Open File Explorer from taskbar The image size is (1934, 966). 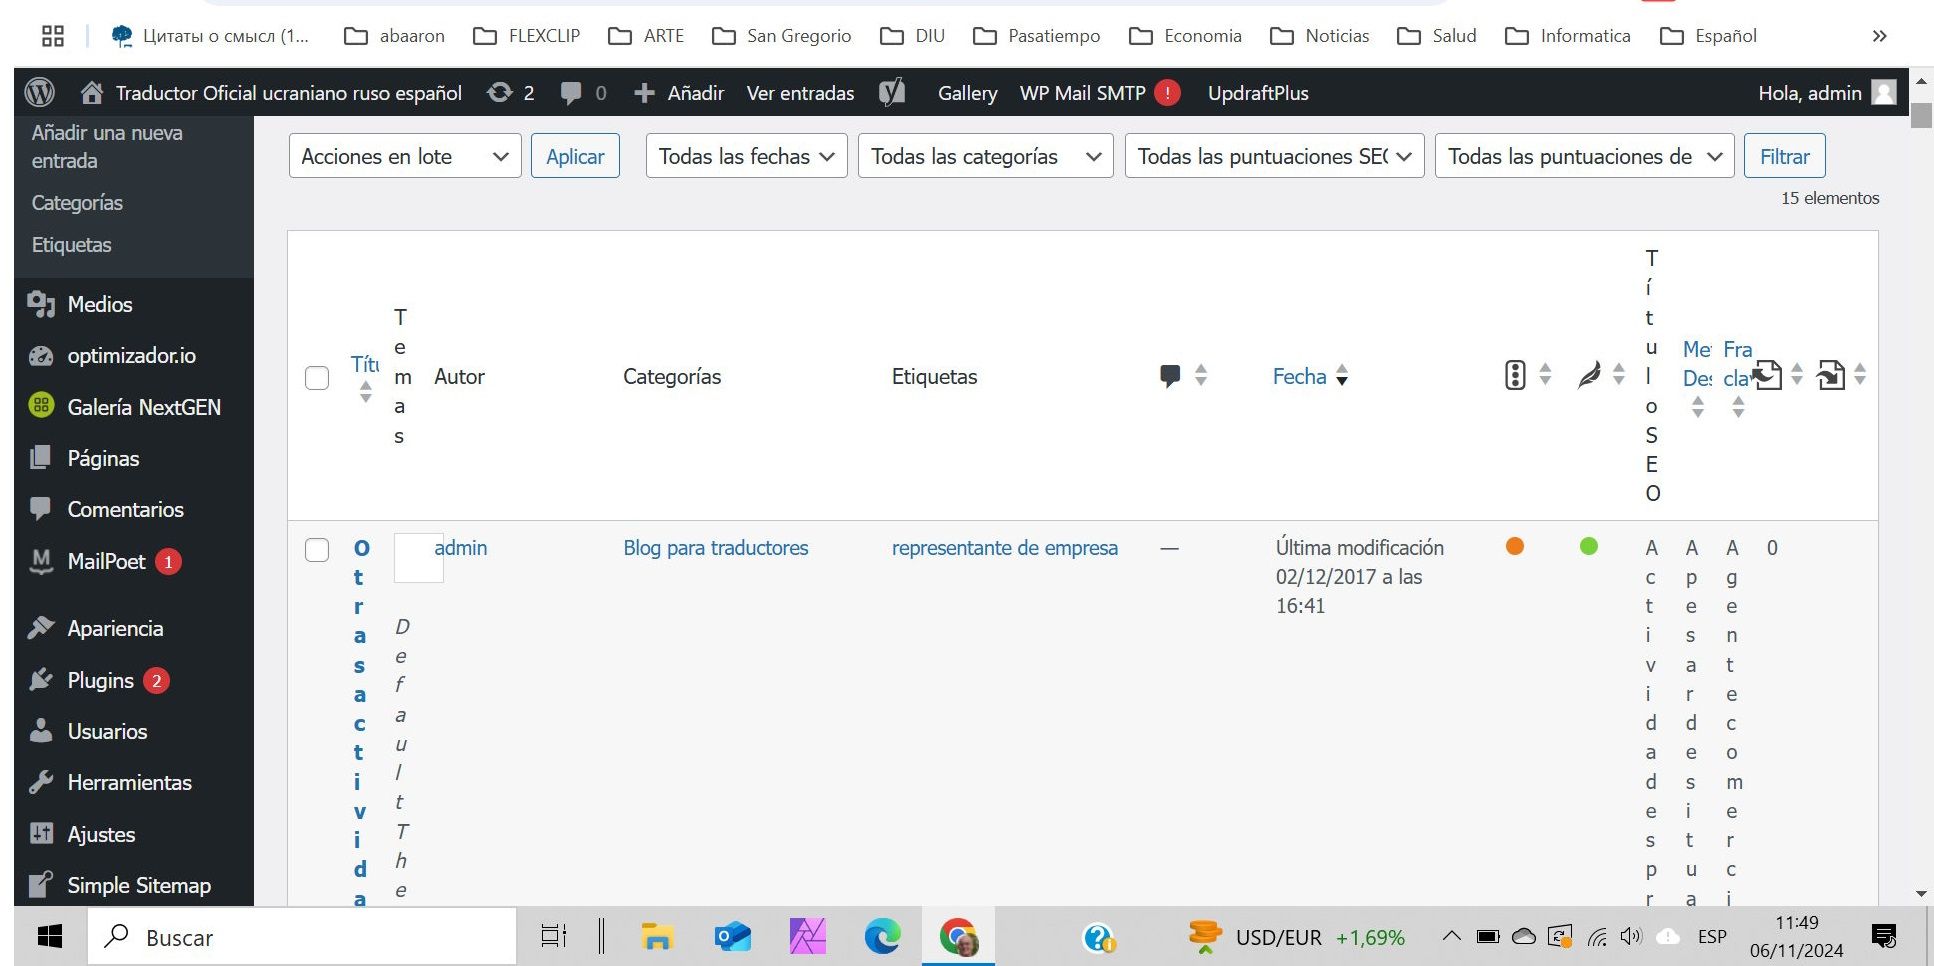pyautogui.click(x=657, y=937)
